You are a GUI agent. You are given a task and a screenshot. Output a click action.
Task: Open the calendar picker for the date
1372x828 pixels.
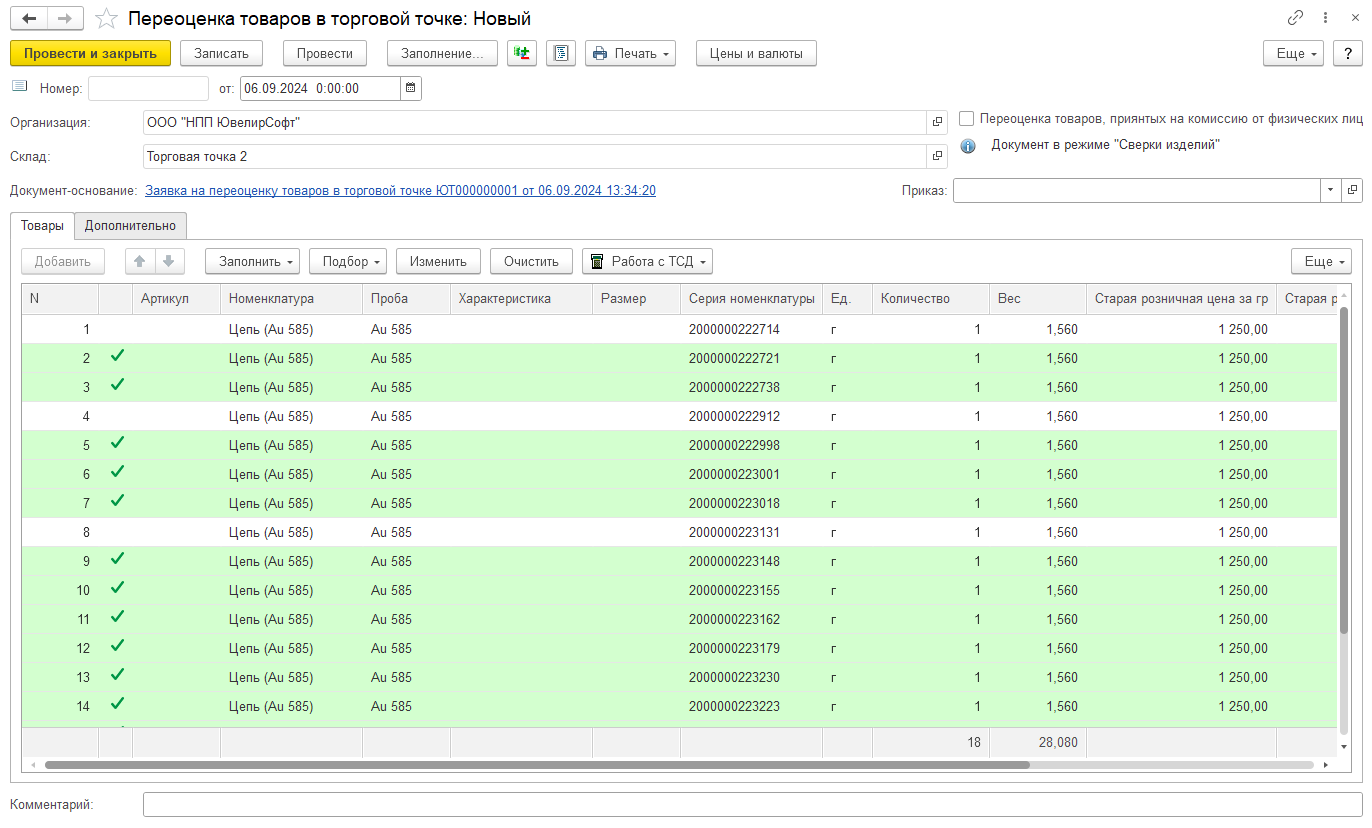click(411, 88)
